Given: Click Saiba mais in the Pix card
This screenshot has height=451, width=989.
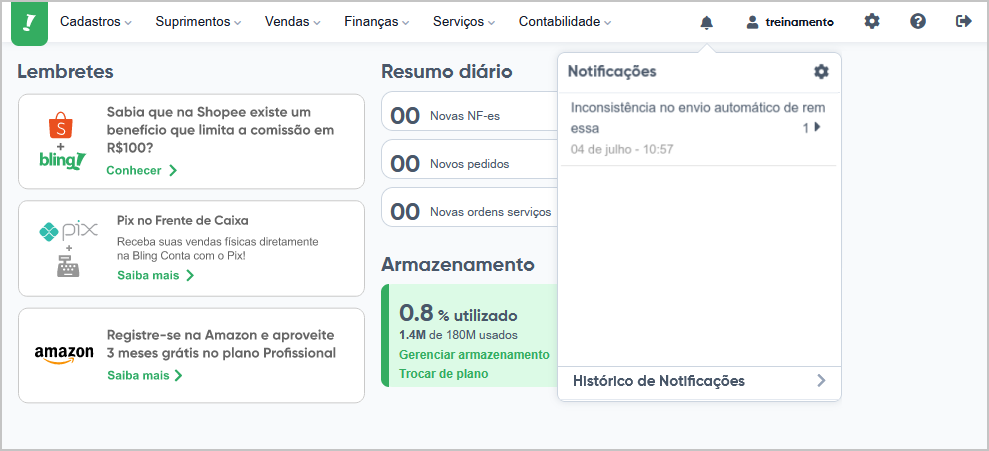Looking at the screenshot, I should point(155,276).
